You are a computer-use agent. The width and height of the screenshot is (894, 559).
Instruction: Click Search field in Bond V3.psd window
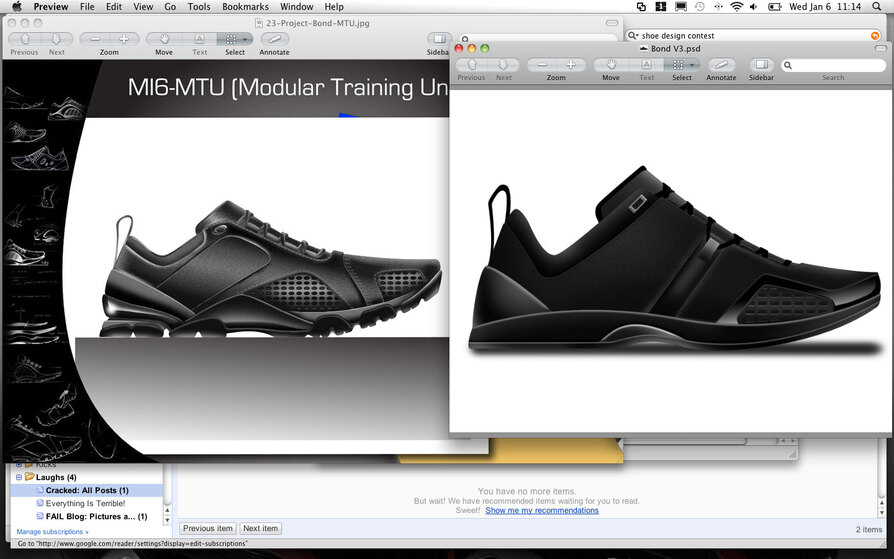click(833, 65)
